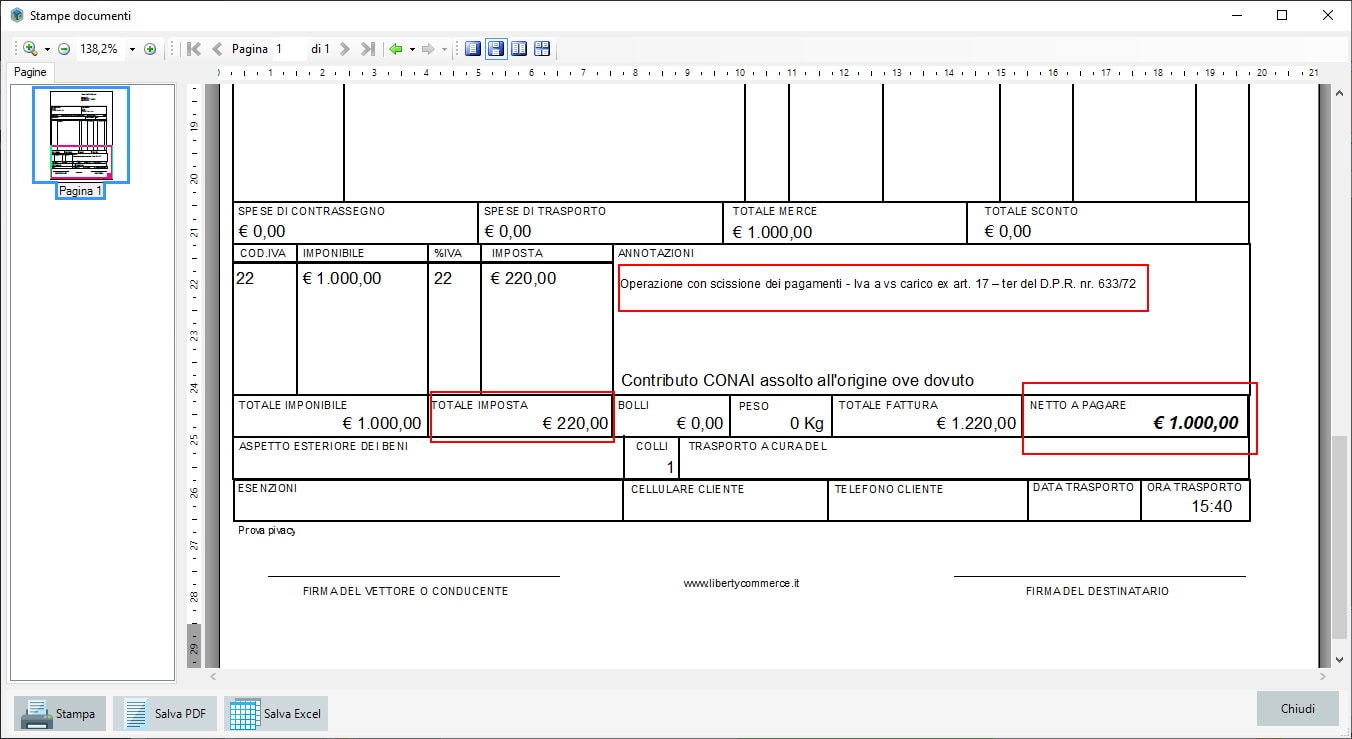Click the NETTO A PAGARE € 1.000,00 value

(1196, 423)
